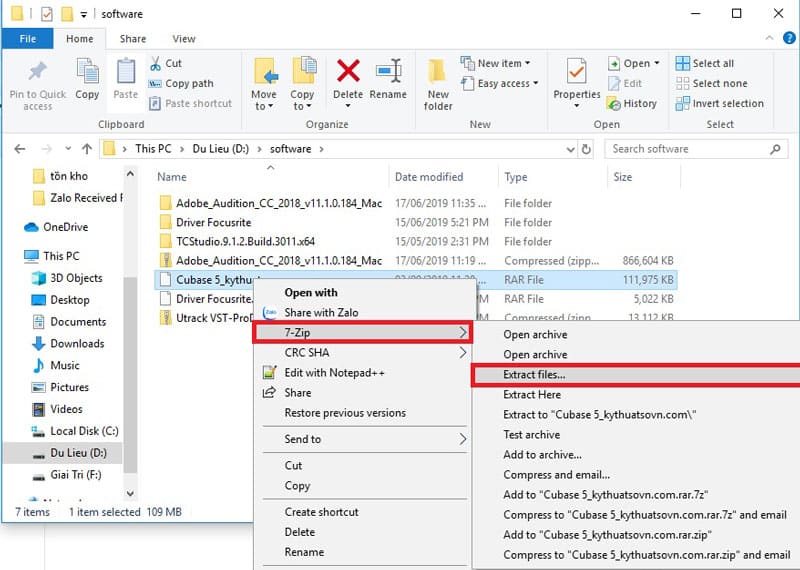This screenshot has width=800, height=570.
Task: Click the Properties icon
Action: [577, 71]
